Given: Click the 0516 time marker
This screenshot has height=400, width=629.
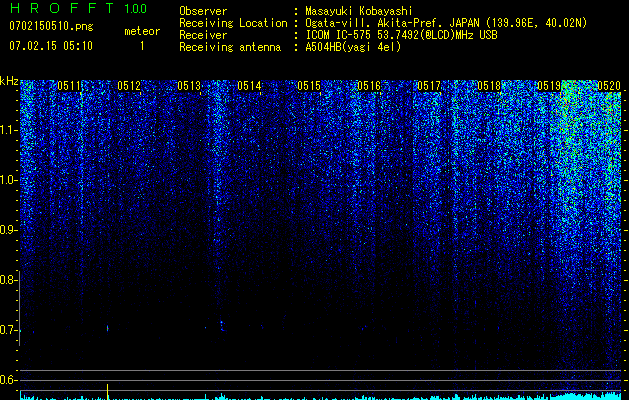Looking at the screenshot, I should click(369, 86).
